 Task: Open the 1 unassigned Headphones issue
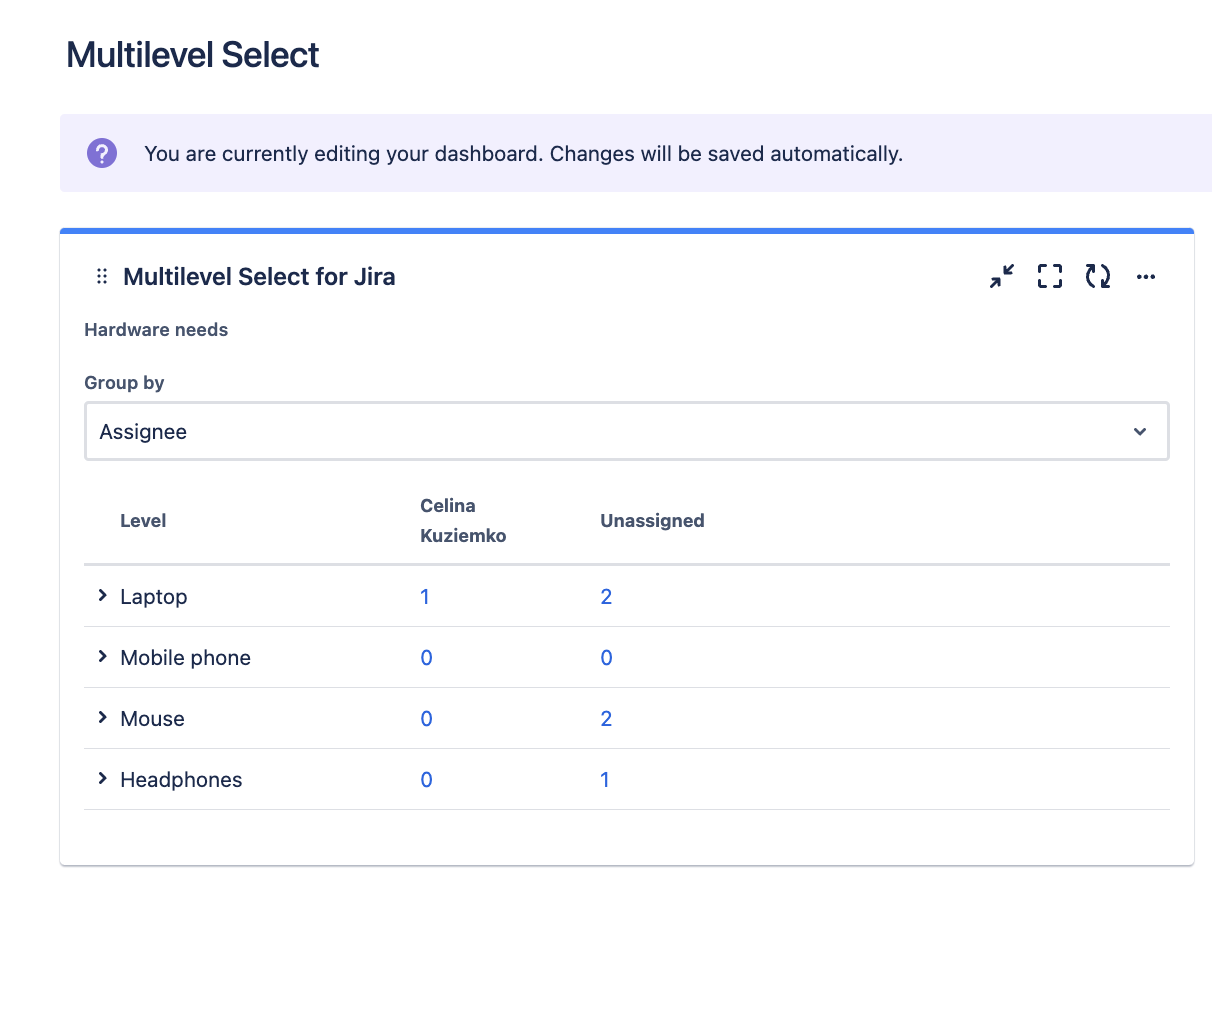point(605,779)
